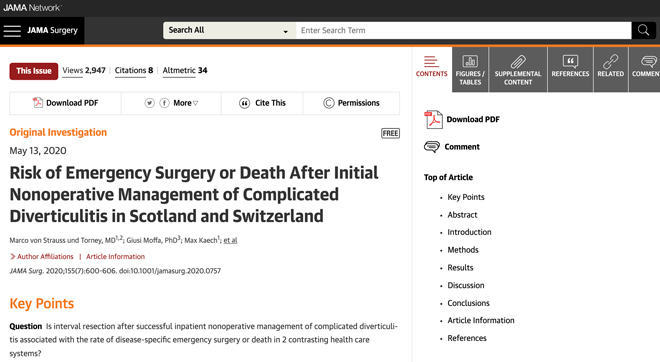Image resolution: width=660 pixels, height=362 pixels.
Task: Open the Figures / Tables tab
Action: 470,69
